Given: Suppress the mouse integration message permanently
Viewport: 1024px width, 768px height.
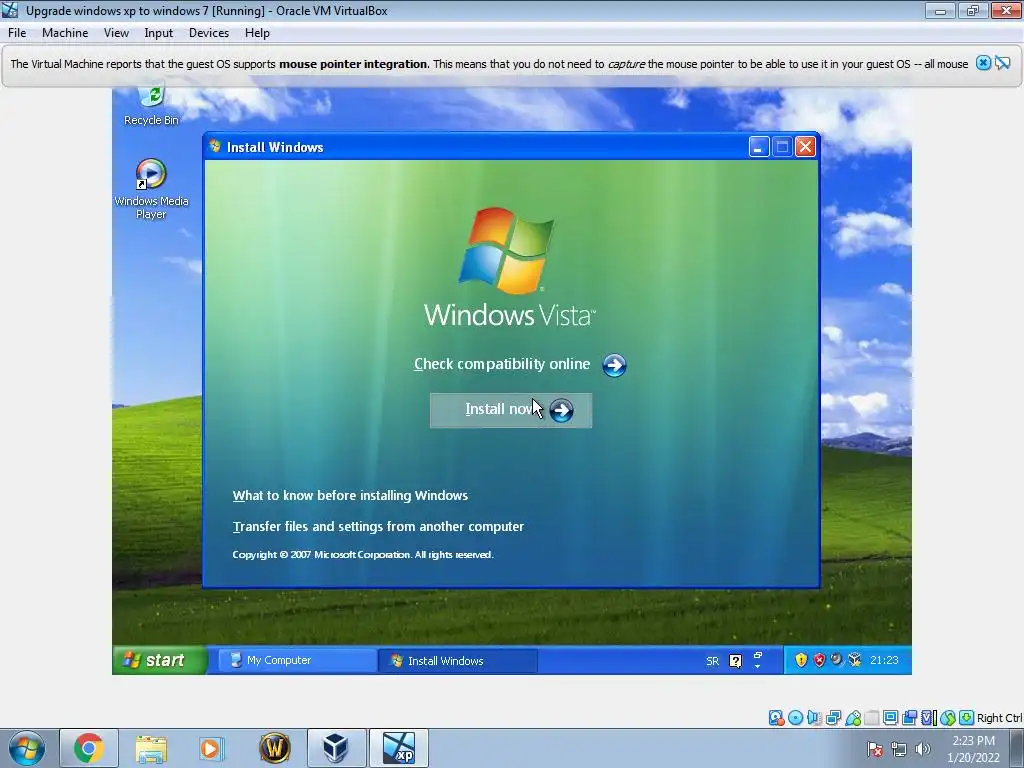Looking at the screenshot, I should pyautogui.click(x=1002, y=63).
